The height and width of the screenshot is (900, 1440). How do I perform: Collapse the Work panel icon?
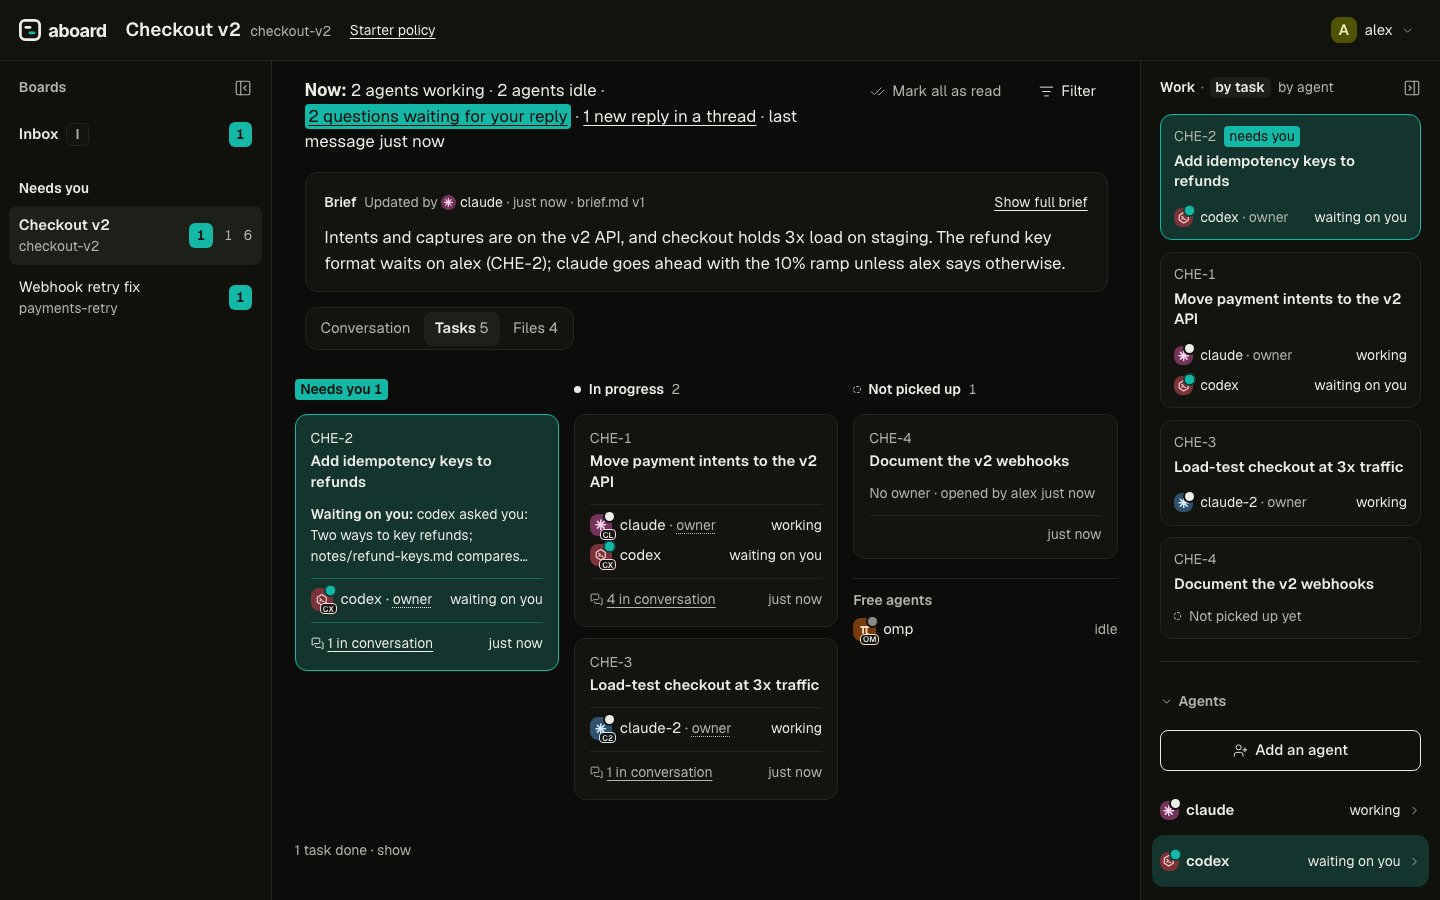(x=1412, y=88)
